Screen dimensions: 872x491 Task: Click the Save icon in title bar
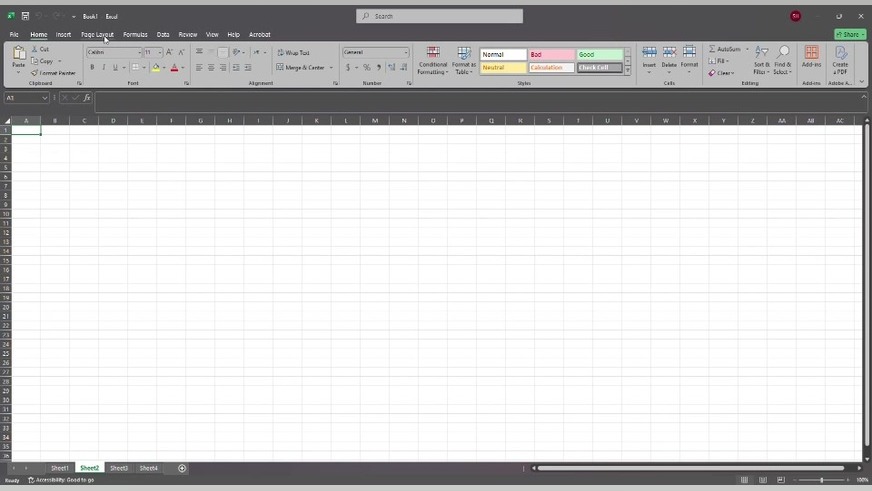tap(25, 16)
